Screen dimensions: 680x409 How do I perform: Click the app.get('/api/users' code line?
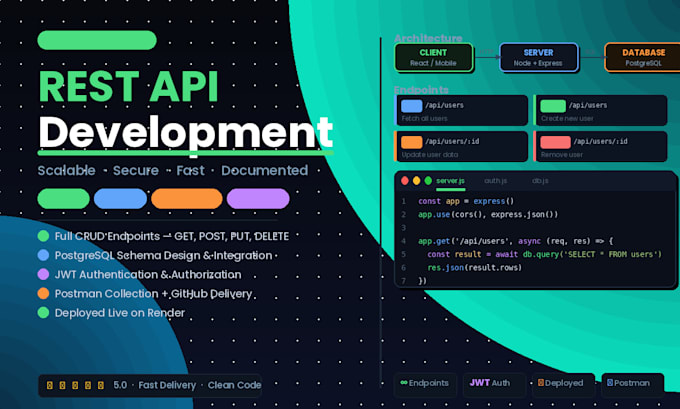tap(516, 241)
